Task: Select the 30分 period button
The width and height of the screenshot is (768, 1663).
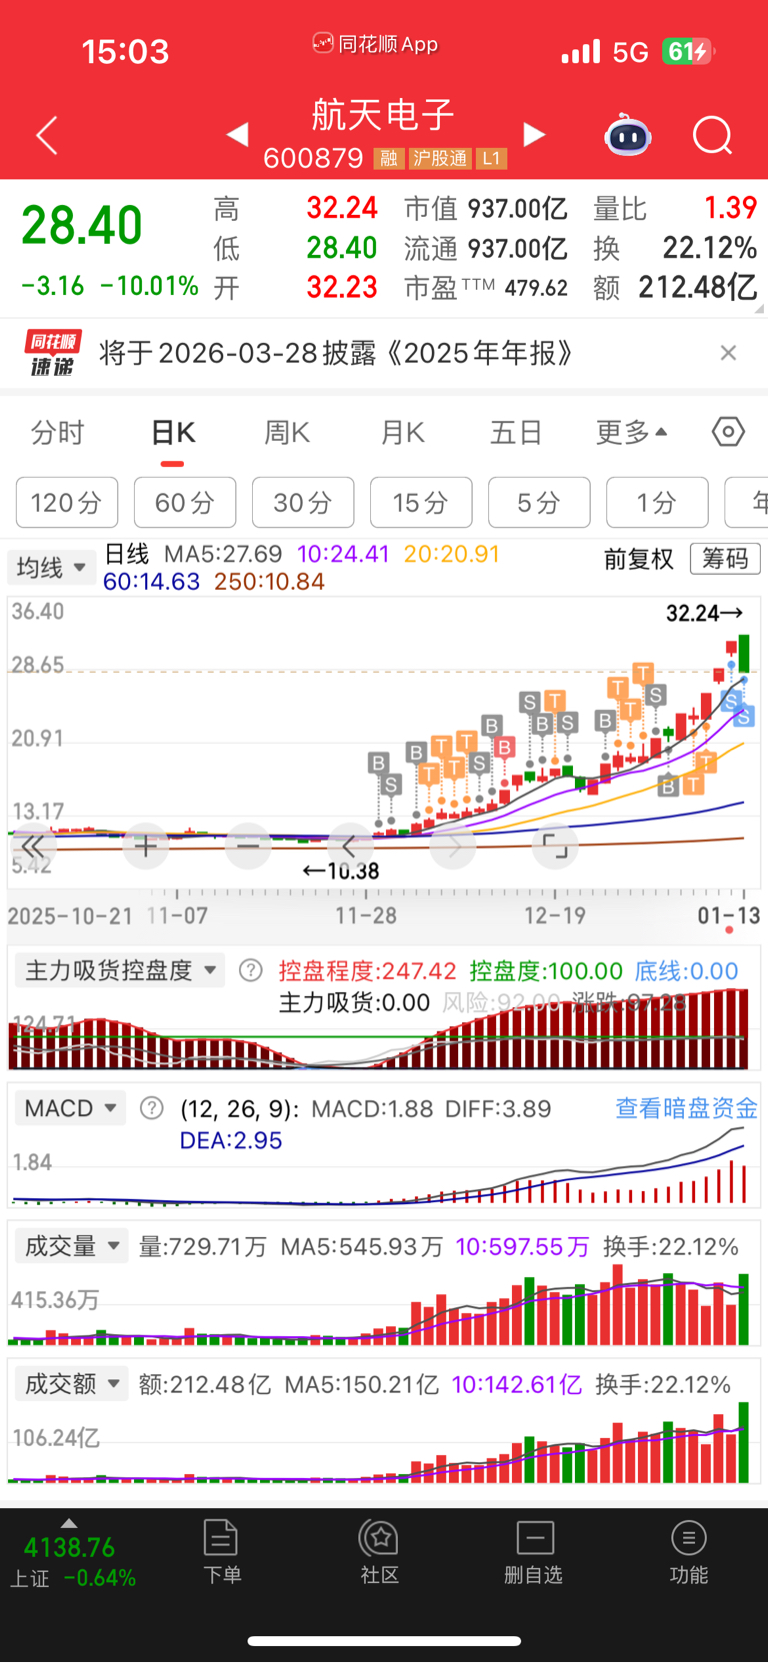Action: point(303,502)
